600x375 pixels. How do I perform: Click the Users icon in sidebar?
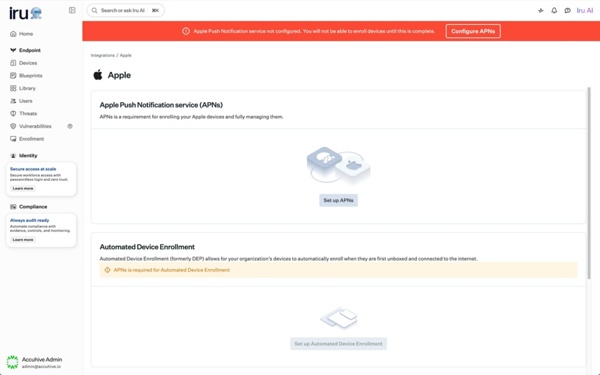[x=13, y=101]
